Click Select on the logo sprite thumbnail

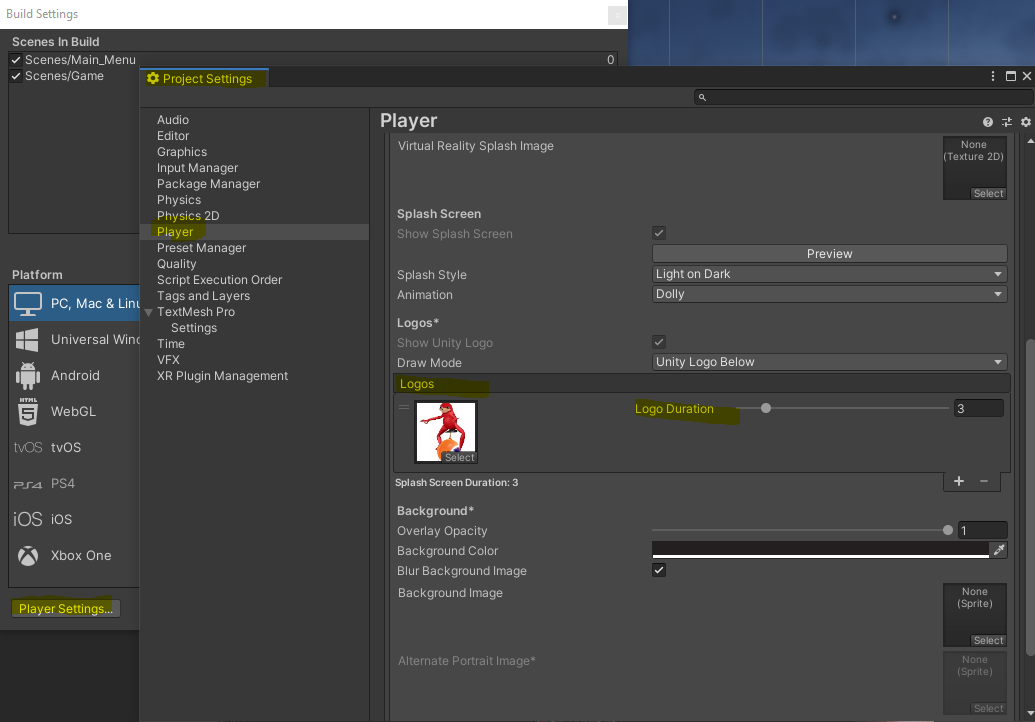point(459,457)
